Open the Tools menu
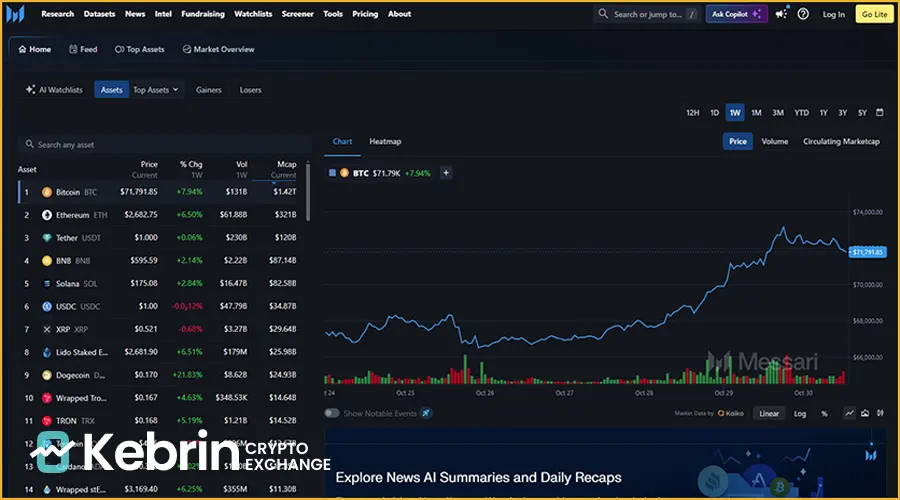The width and height of the screenshot is (900, 500). pyautogui.click(x=333, y=14)
